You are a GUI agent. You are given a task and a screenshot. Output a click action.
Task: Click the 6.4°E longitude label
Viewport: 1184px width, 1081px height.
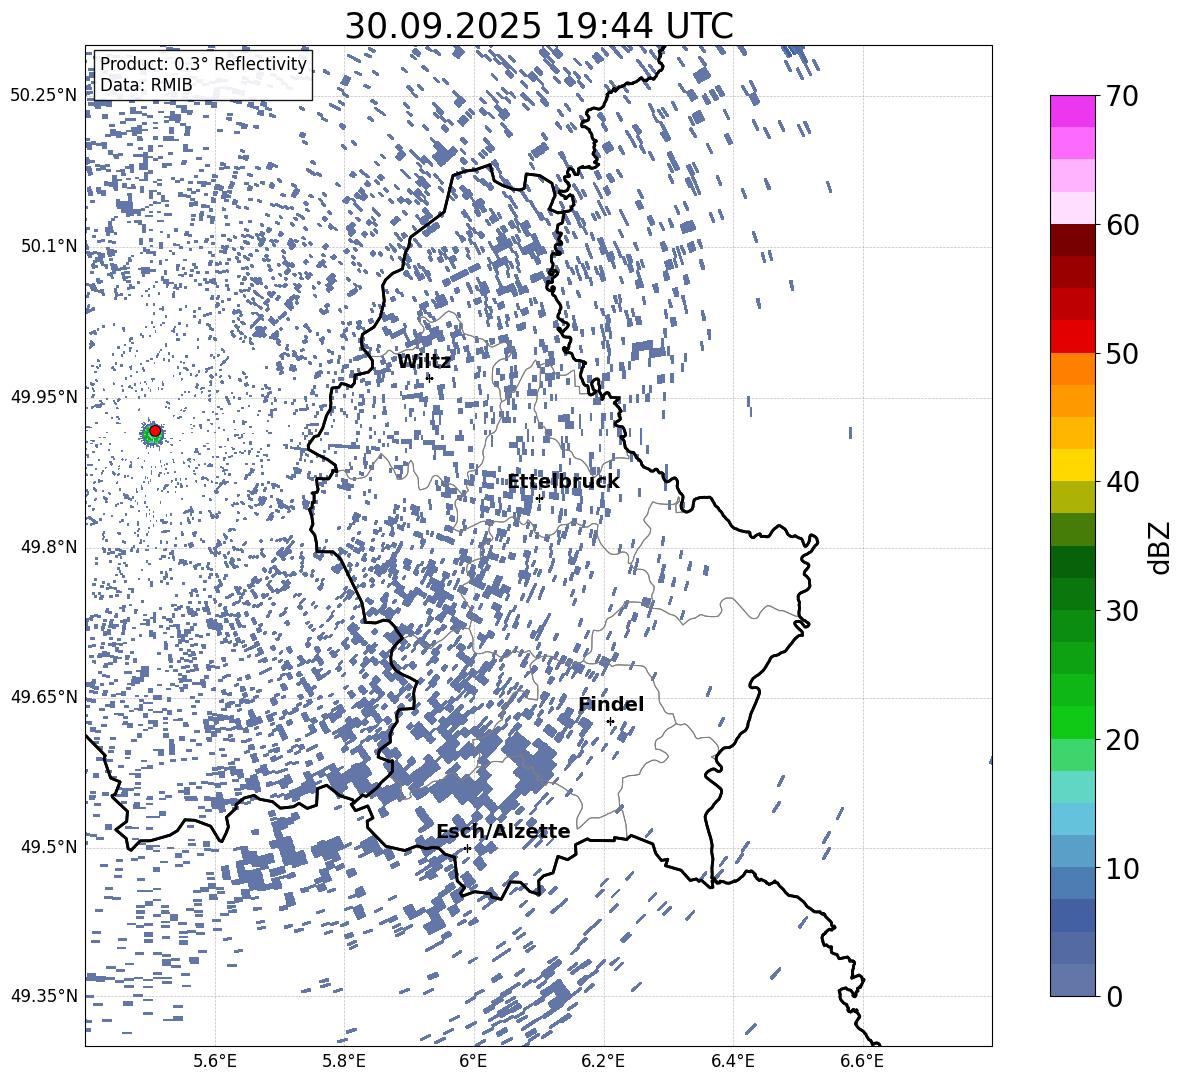(733, 1061)
